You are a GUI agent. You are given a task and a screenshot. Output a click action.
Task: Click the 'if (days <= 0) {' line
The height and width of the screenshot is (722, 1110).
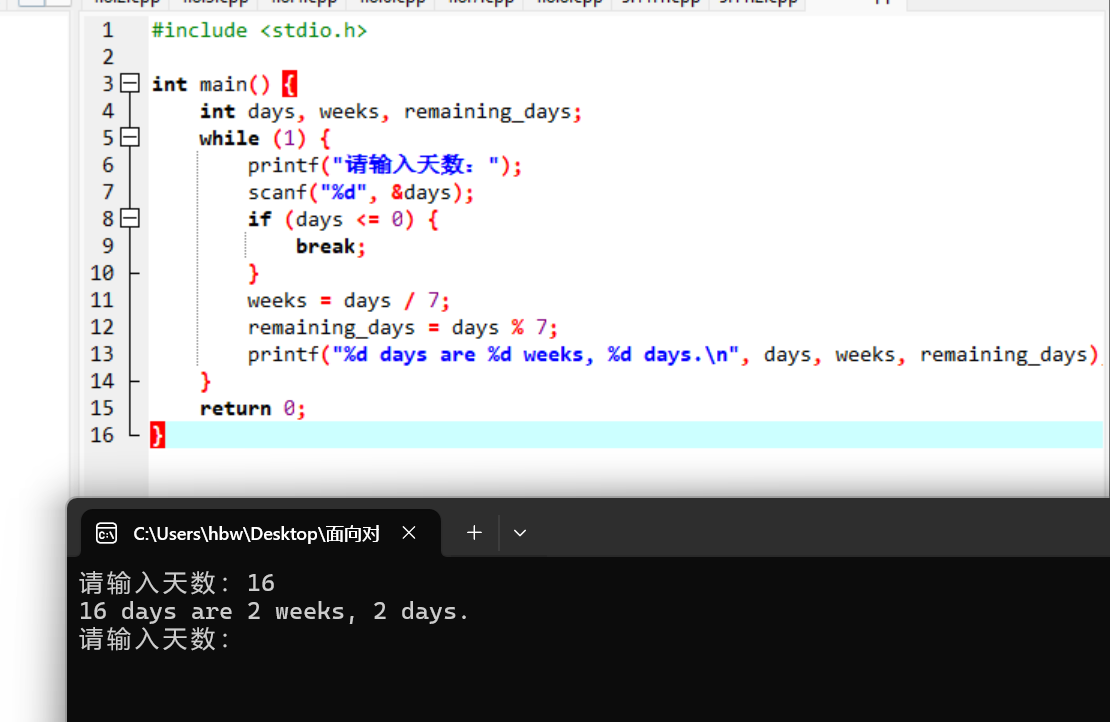[x=343, y=219]
